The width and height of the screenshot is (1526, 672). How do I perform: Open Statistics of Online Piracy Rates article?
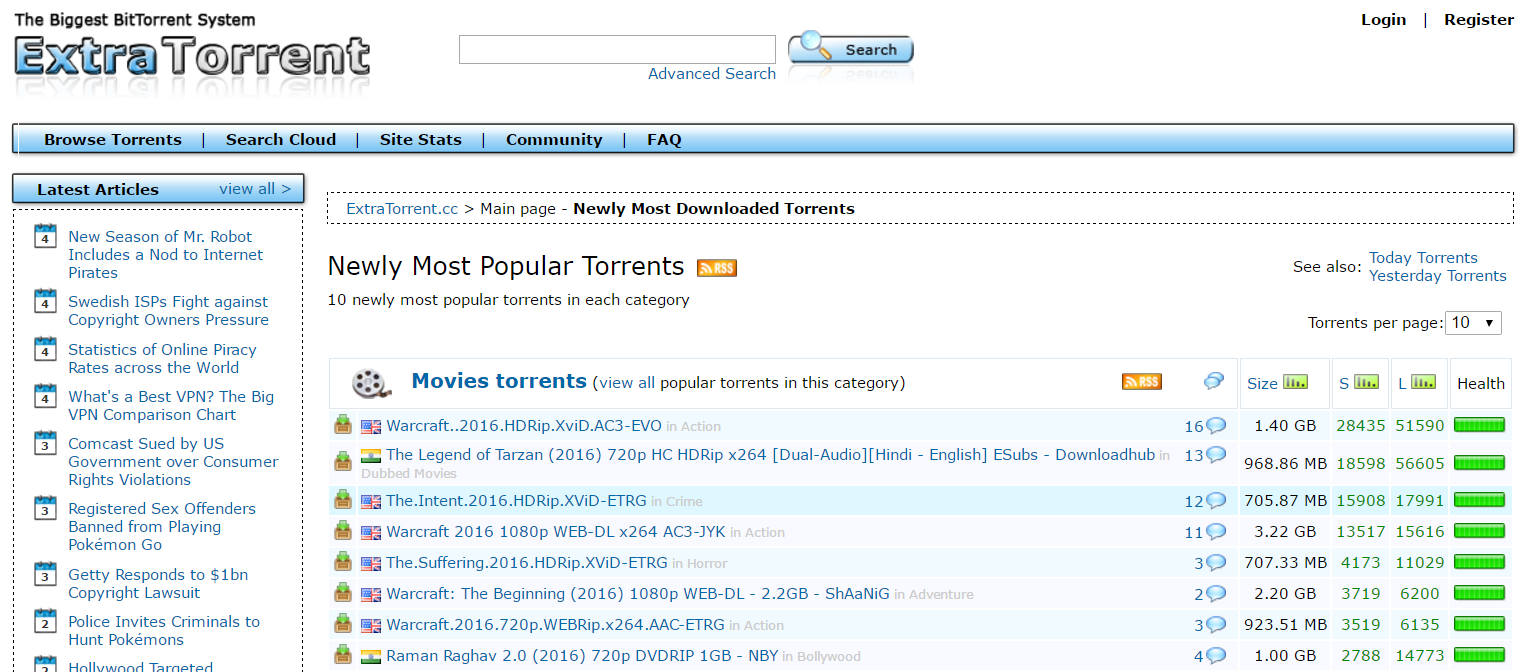(162, 359)
